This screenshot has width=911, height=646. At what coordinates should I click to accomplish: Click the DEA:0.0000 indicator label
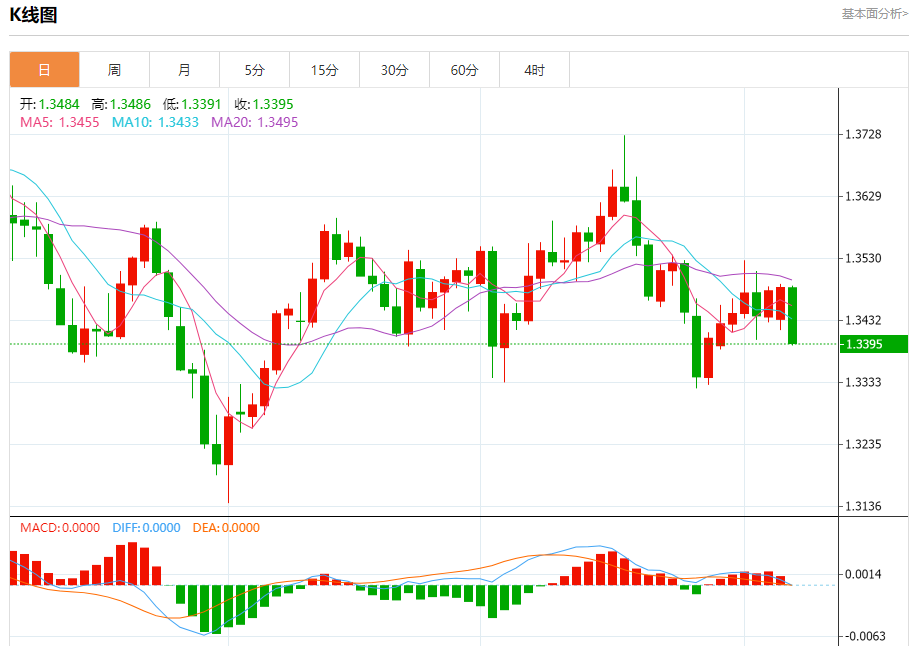[226, 527]
